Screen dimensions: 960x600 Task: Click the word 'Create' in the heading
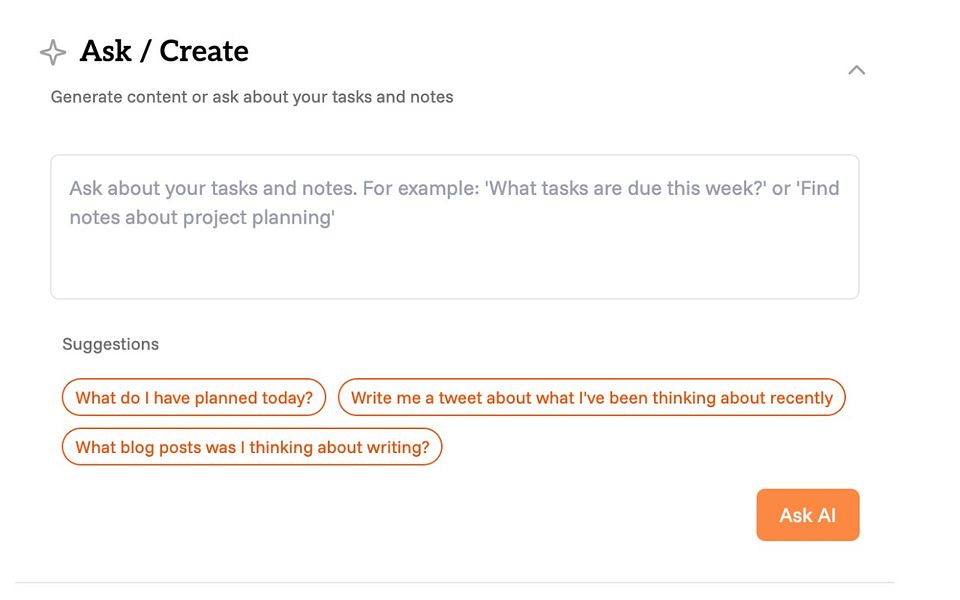pyautogui.click(x=204, y=51)
